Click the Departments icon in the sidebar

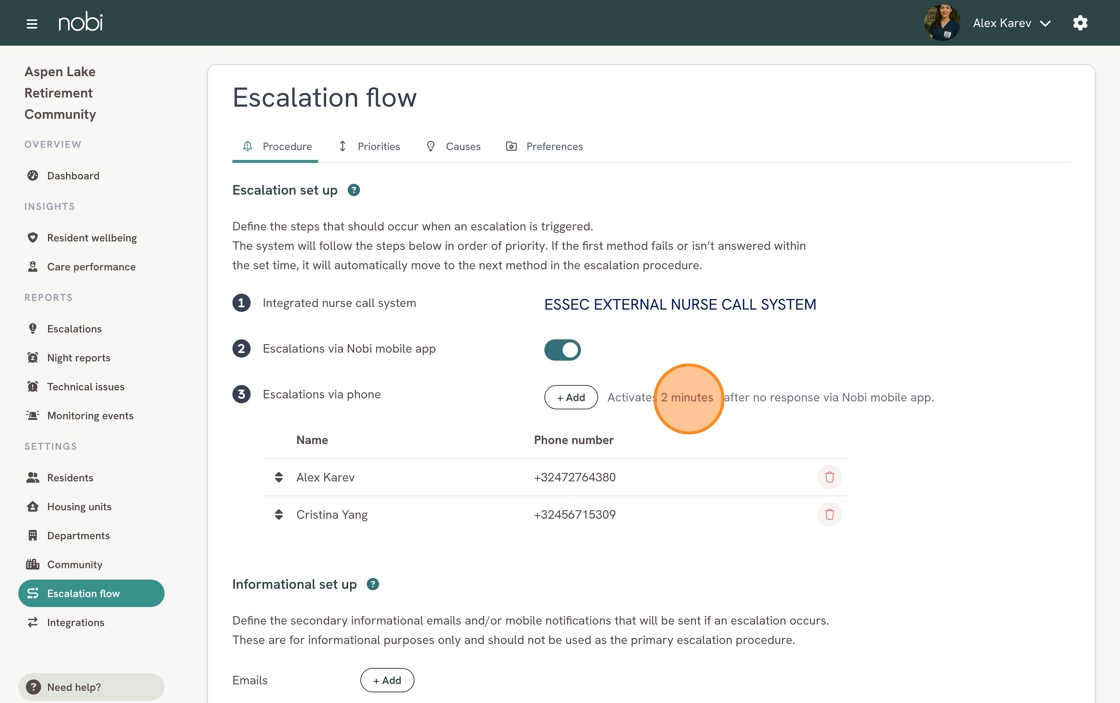(32, 535)
